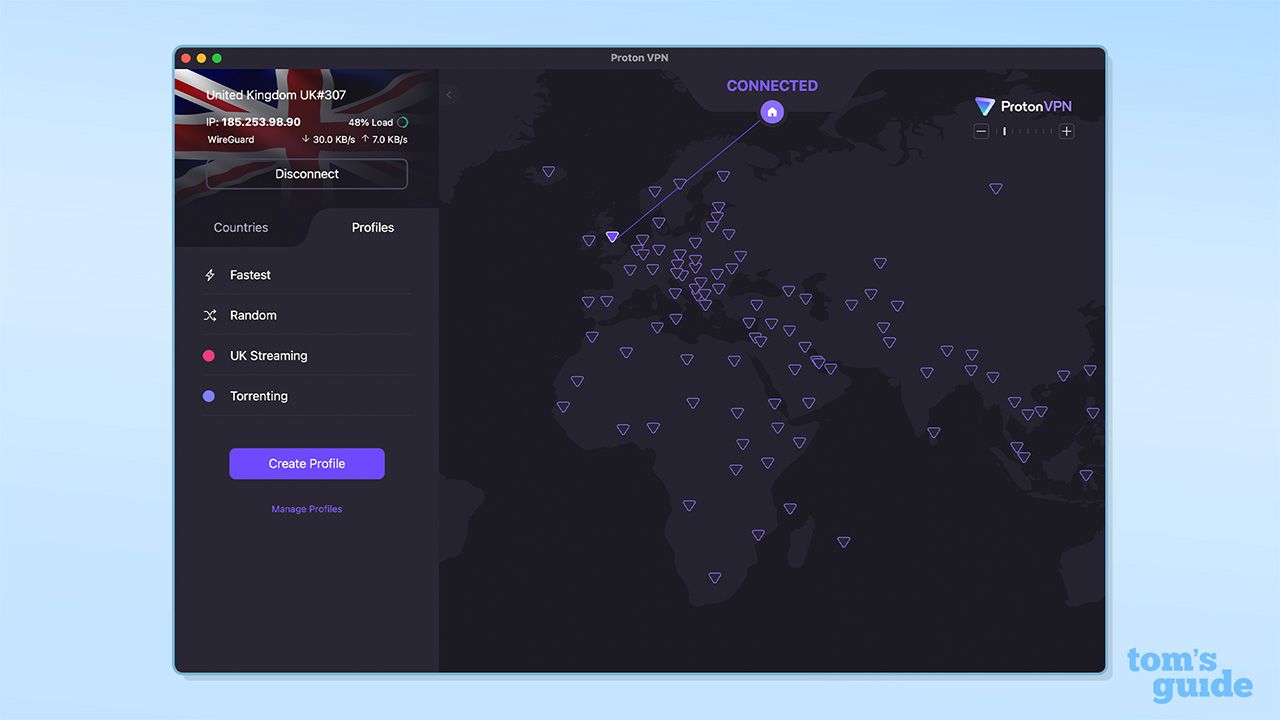Switch to the Profiles tab
This screenshot has width=1280, height=720.
coord(373,227)
